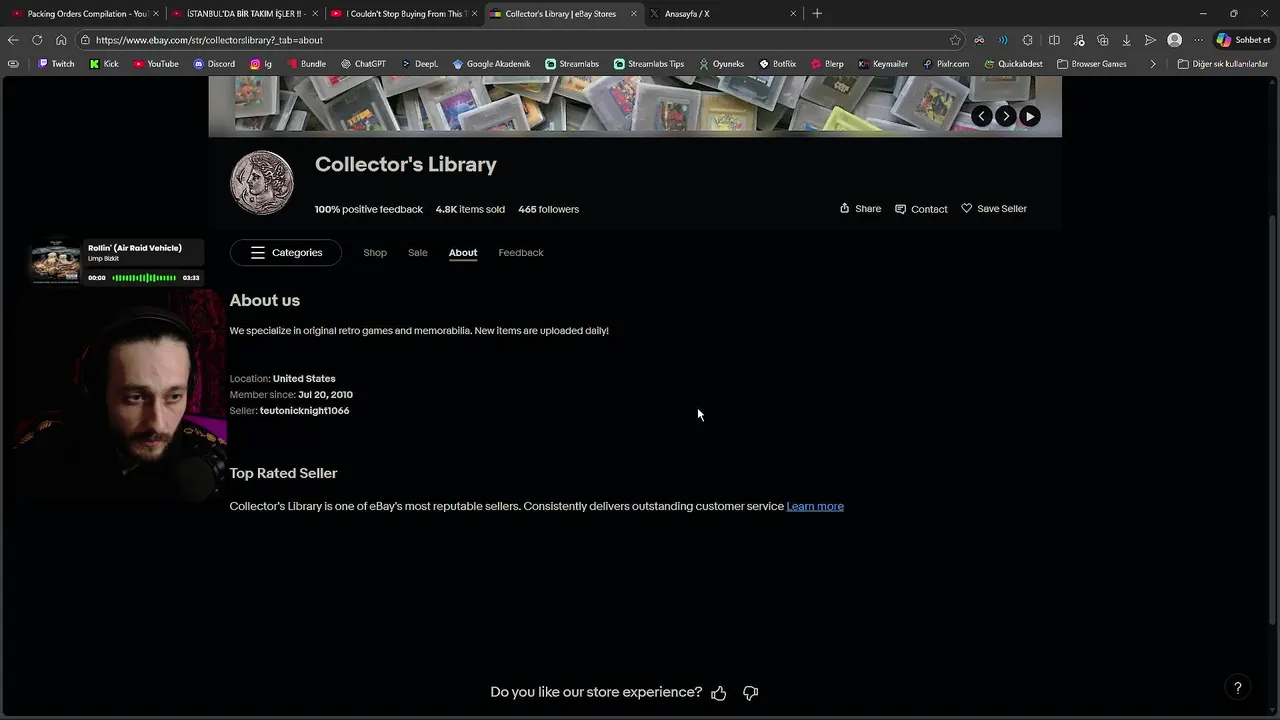1280x720 pixels.
Task: Open the Twitch bookmark
Action: click(55, 64)
